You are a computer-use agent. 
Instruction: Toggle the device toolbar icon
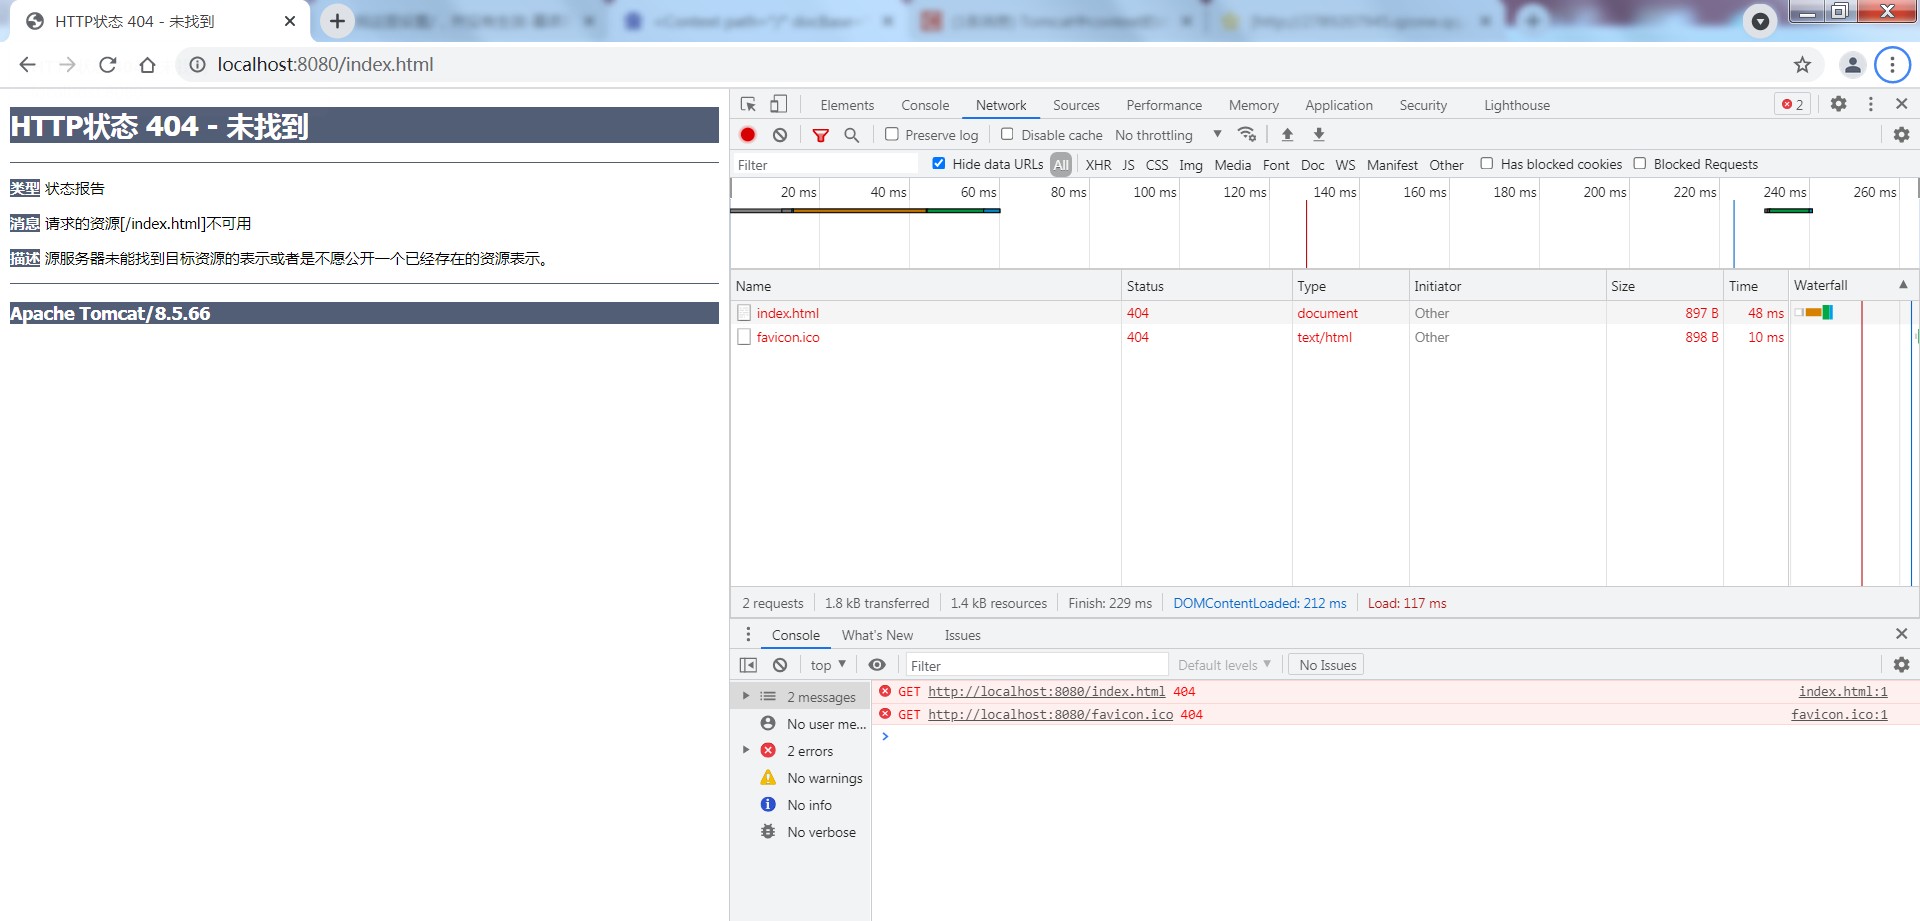pos(778,104)
